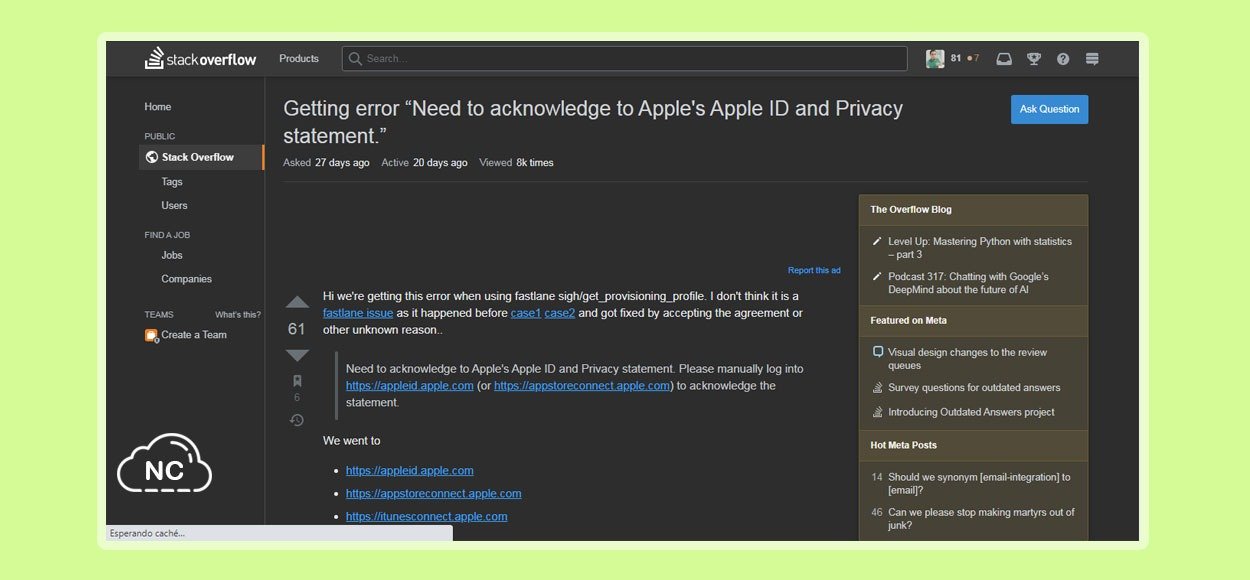Viewport: 1250px width, 580px height.
Task: Click Create a Team
Action: (194, 335)
